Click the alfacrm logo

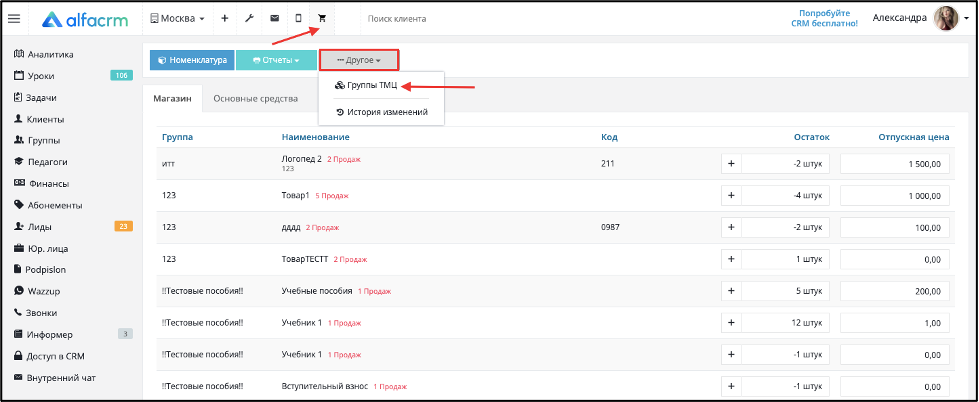85,19
